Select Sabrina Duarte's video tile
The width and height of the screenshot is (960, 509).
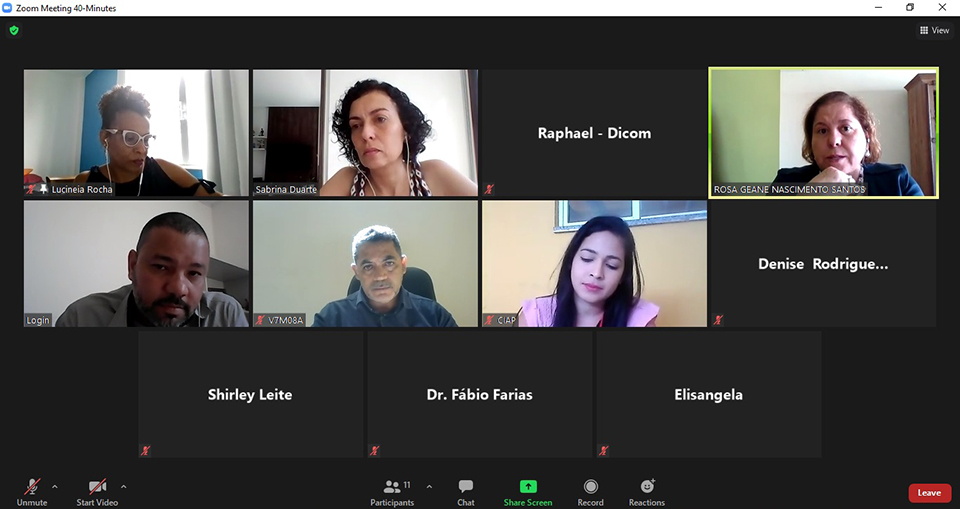pos(366,132)
